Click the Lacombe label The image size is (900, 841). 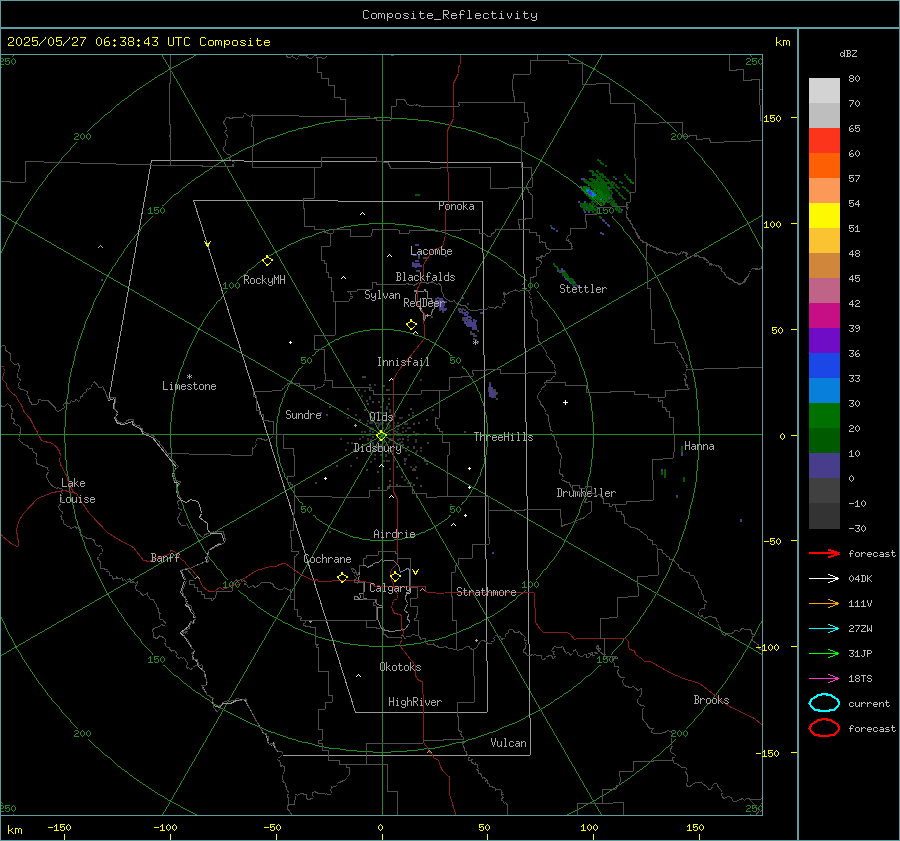[x=431, y=251]
